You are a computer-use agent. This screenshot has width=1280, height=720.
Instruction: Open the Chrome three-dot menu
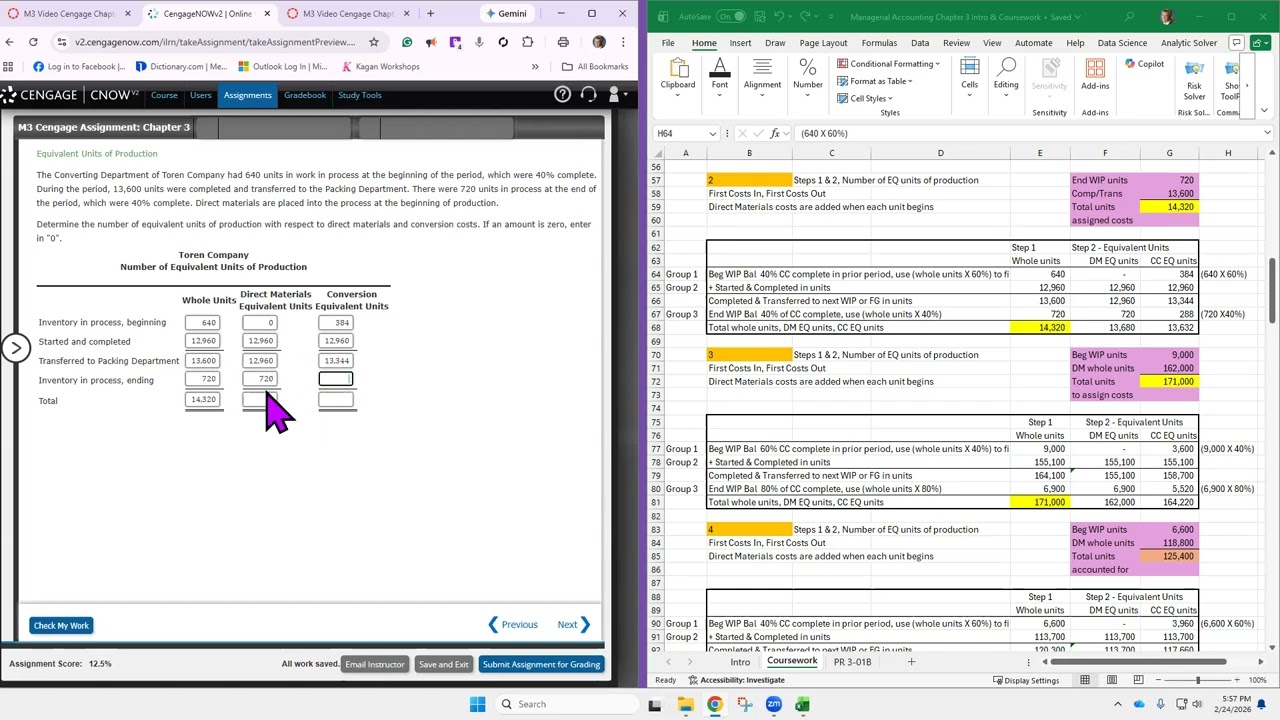pyautogui.click(x=623, y=42)
